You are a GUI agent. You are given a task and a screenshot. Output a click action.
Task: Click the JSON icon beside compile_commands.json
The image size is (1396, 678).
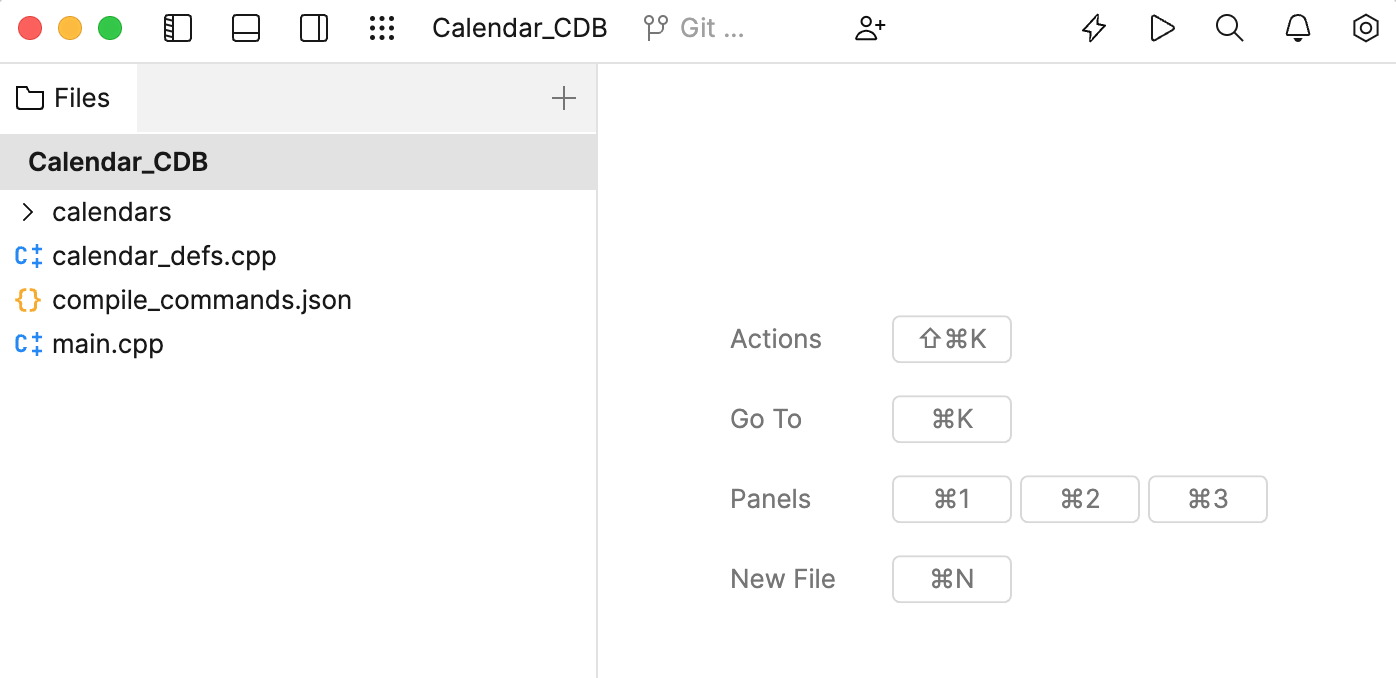[28, 300]
